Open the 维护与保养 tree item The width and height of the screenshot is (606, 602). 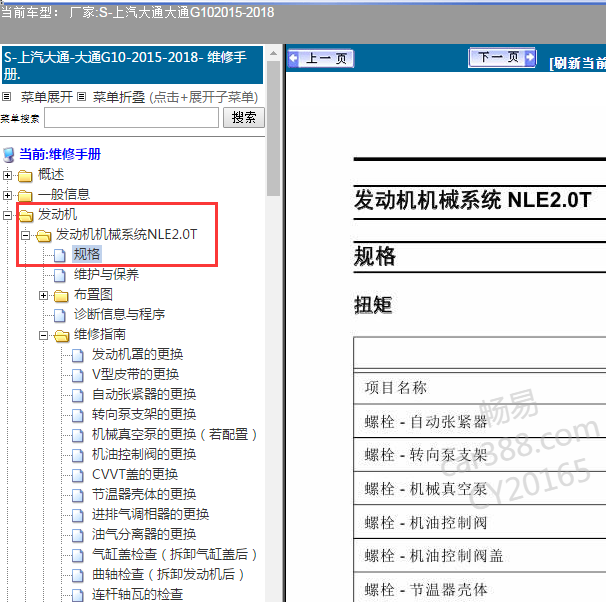[106, 274]
